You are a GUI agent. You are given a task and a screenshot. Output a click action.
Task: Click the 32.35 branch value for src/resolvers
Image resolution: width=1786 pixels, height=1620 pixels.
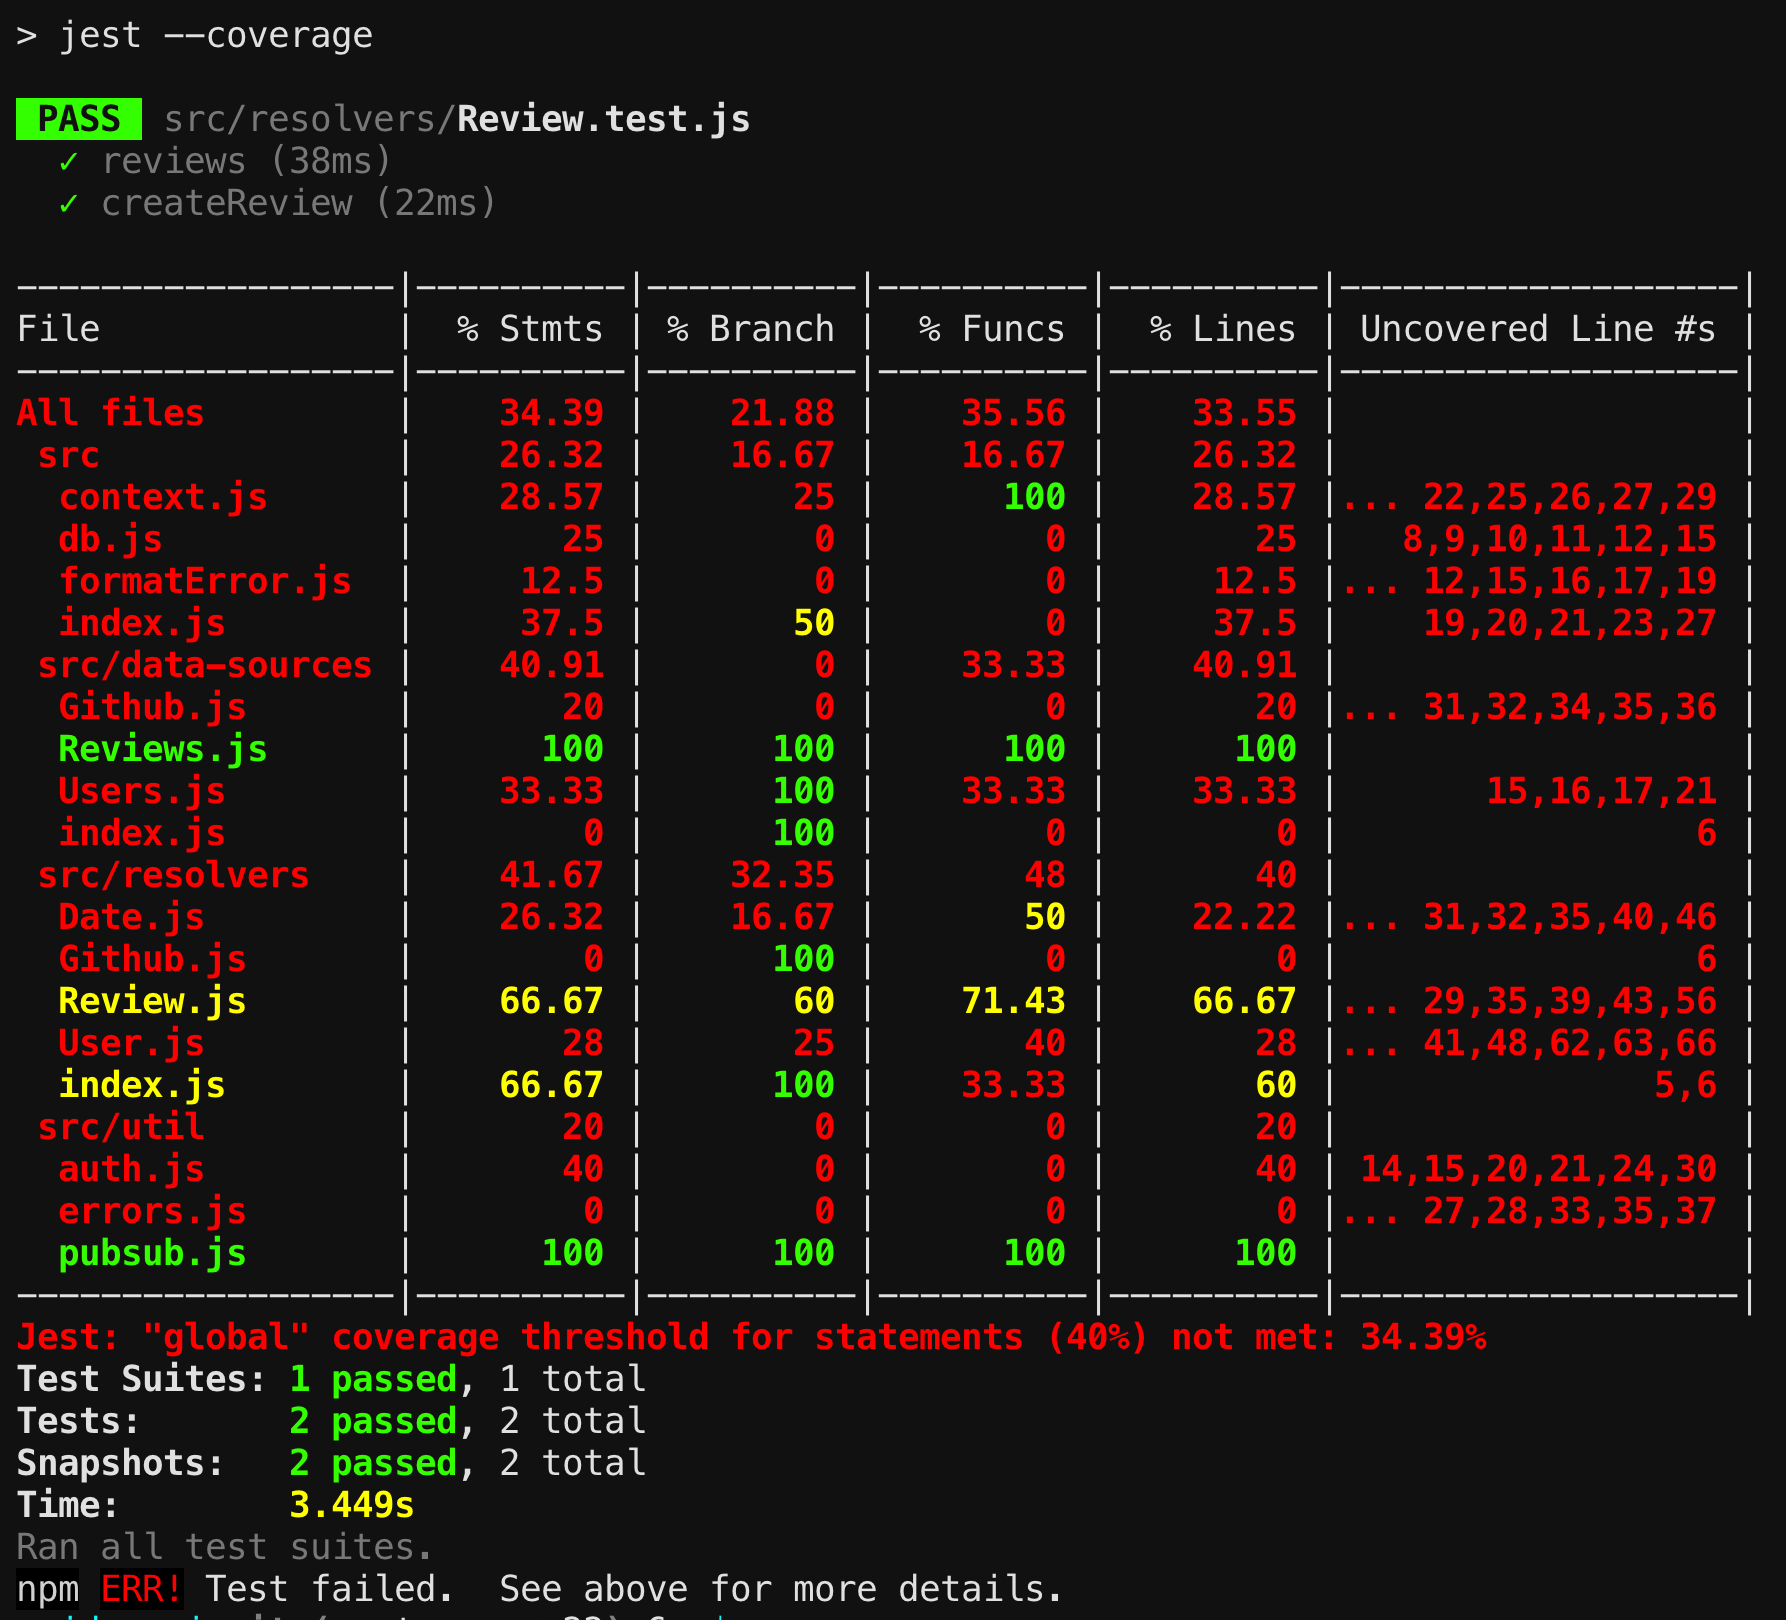(x=782, y=875)
